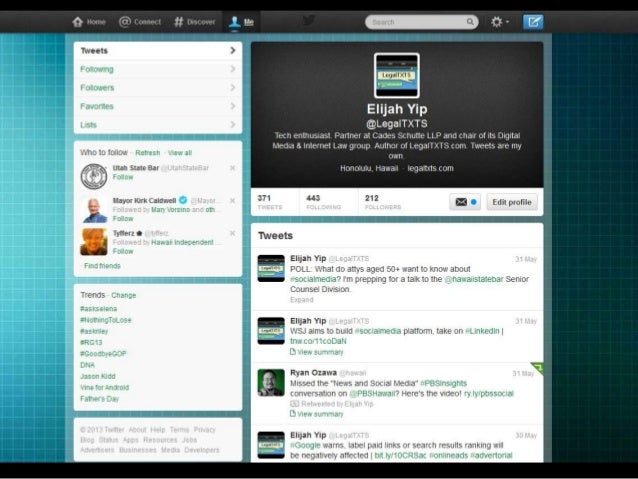This screenshot has width=638, height=479.
Task: Open the #RG13 trend
Action: pyautogui.click(x=91, y=343)
